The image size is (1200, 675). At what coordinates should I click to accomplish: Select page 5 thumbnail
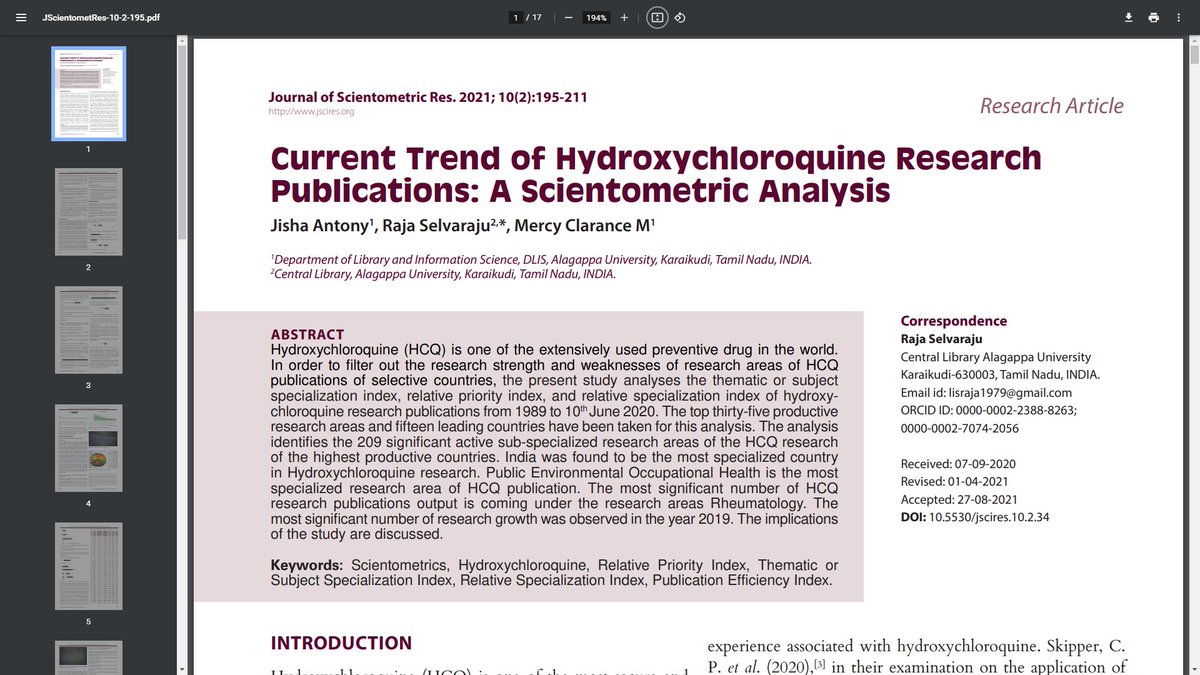pos(88,566)
